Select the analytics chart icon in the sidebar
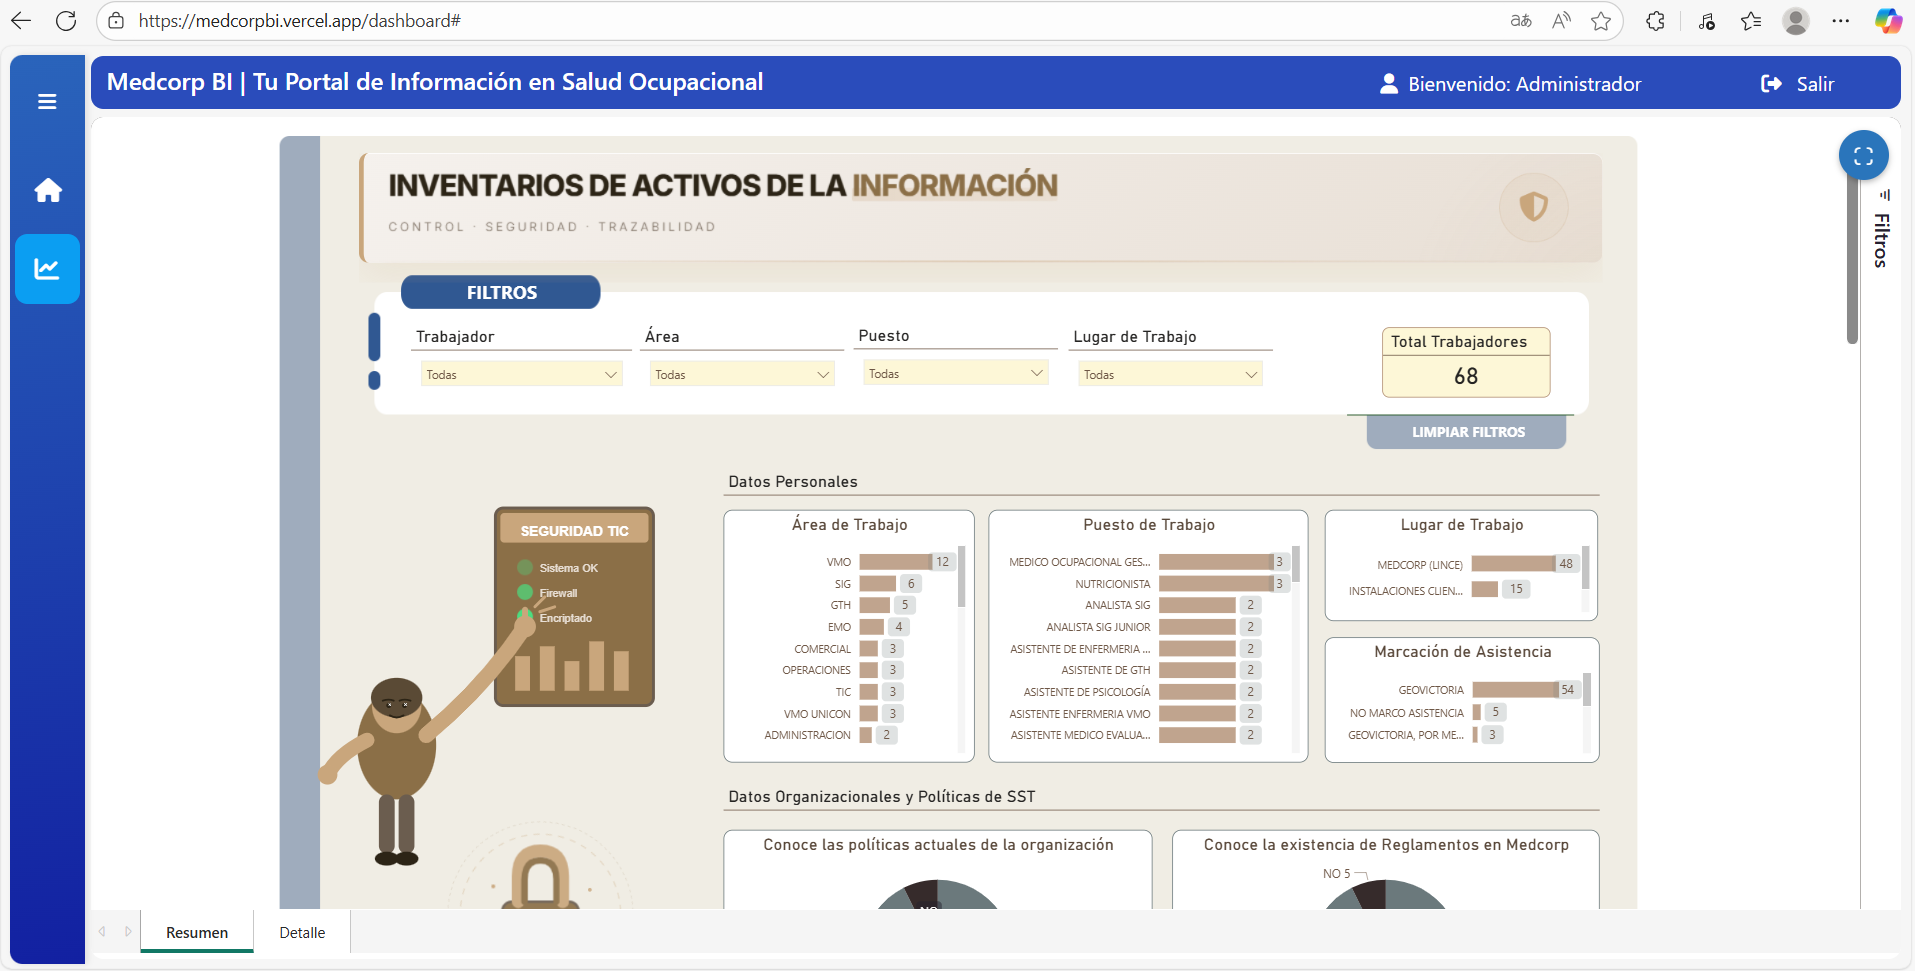The width and height of the screenshot is (1915, 971). [46, 268]
